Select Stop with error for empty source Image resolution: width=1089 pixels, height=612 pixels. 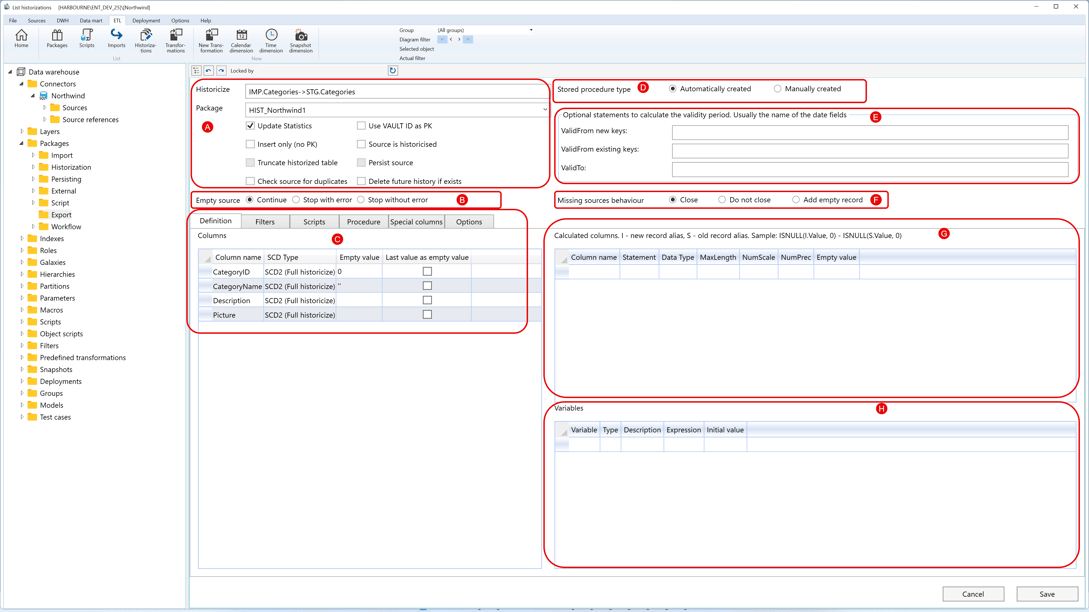point(296,200)
